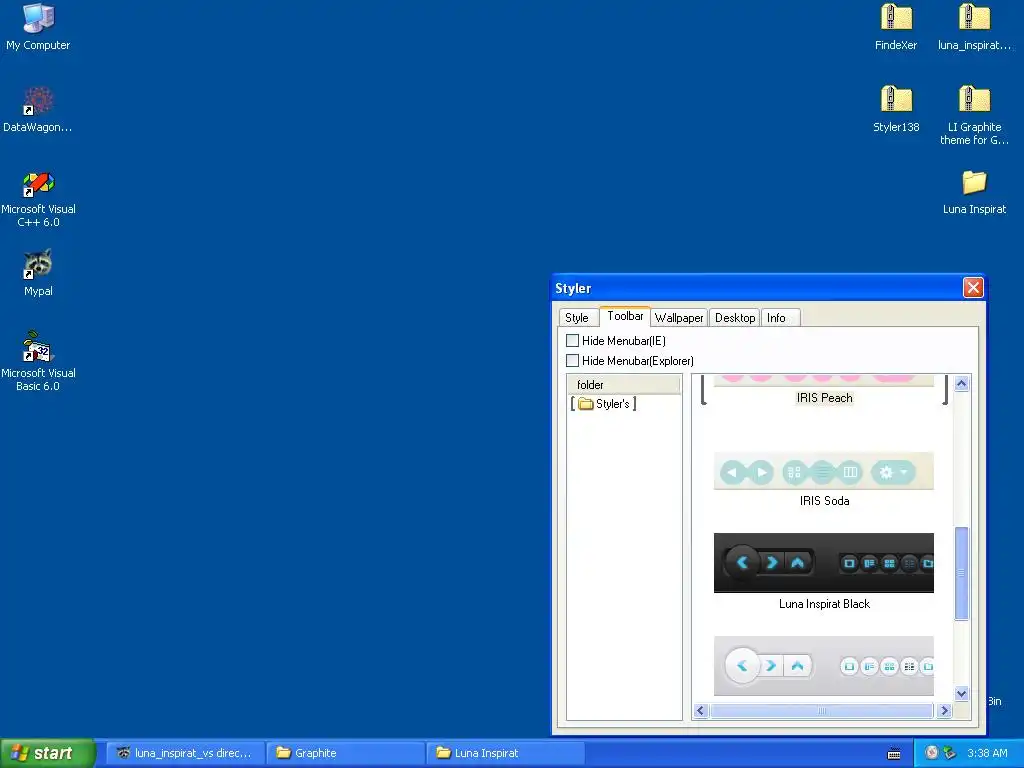Switch to luna_inspirat_vs taskbar window
Screen dimensions: 1024x768
(185, 753)
